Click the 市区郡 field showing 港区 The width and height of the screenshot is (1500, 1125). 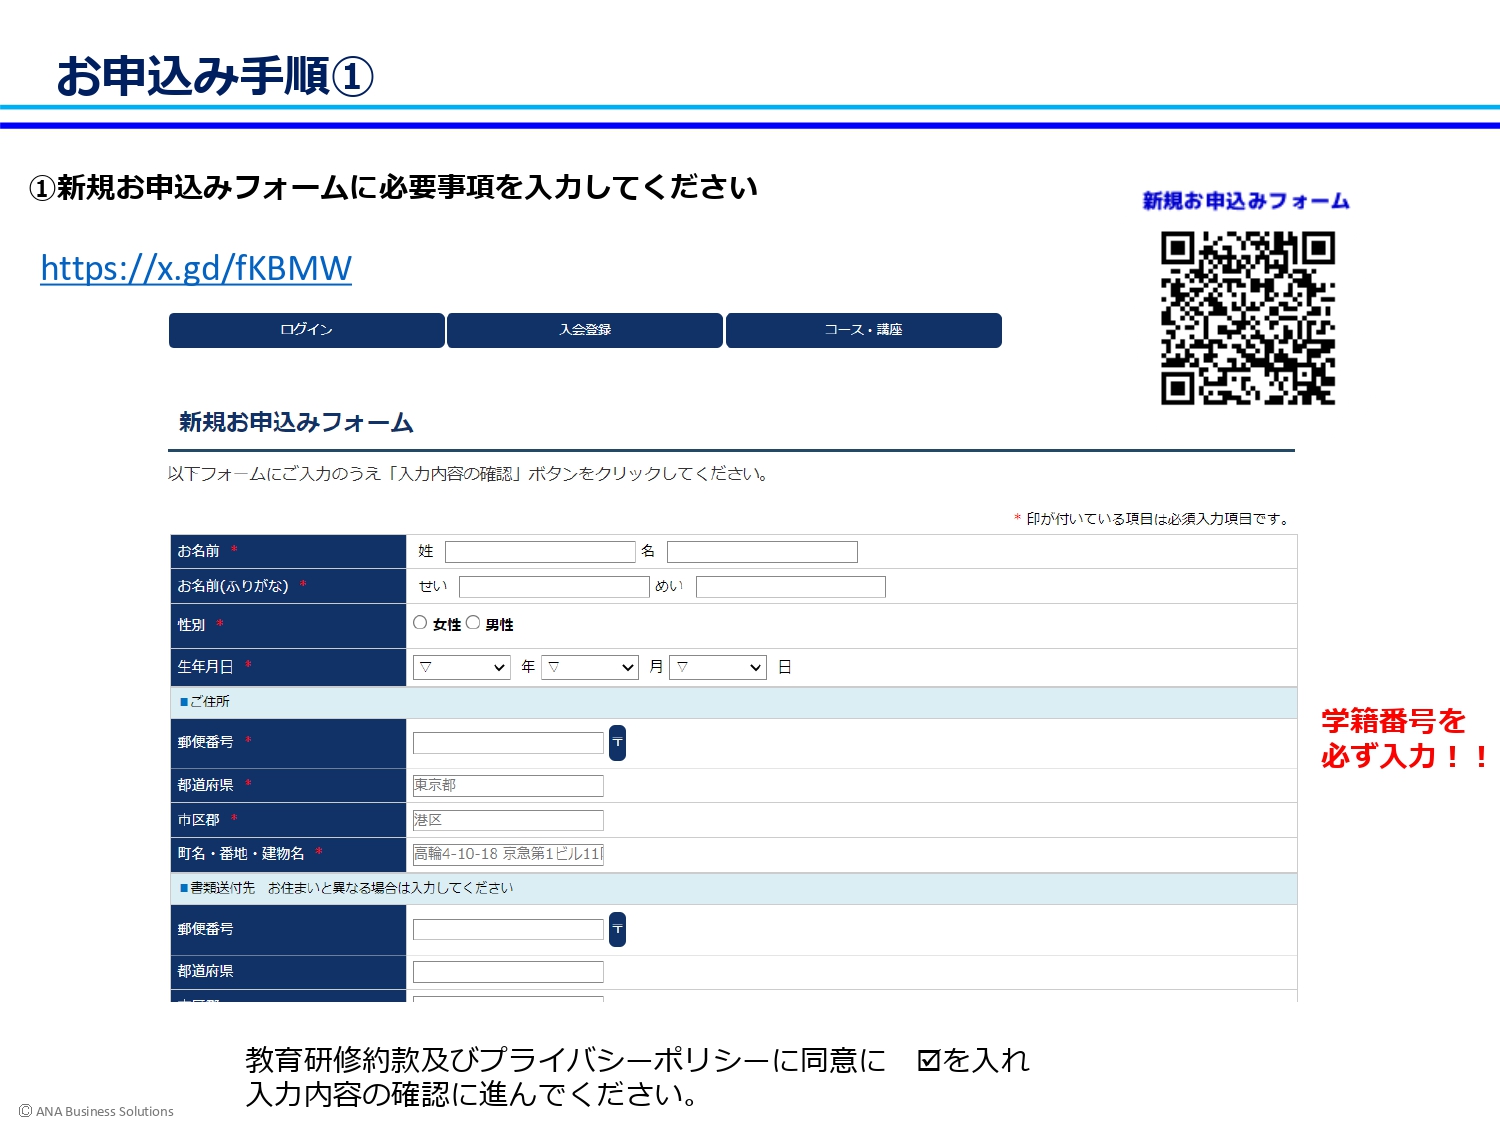pos(508,820)
